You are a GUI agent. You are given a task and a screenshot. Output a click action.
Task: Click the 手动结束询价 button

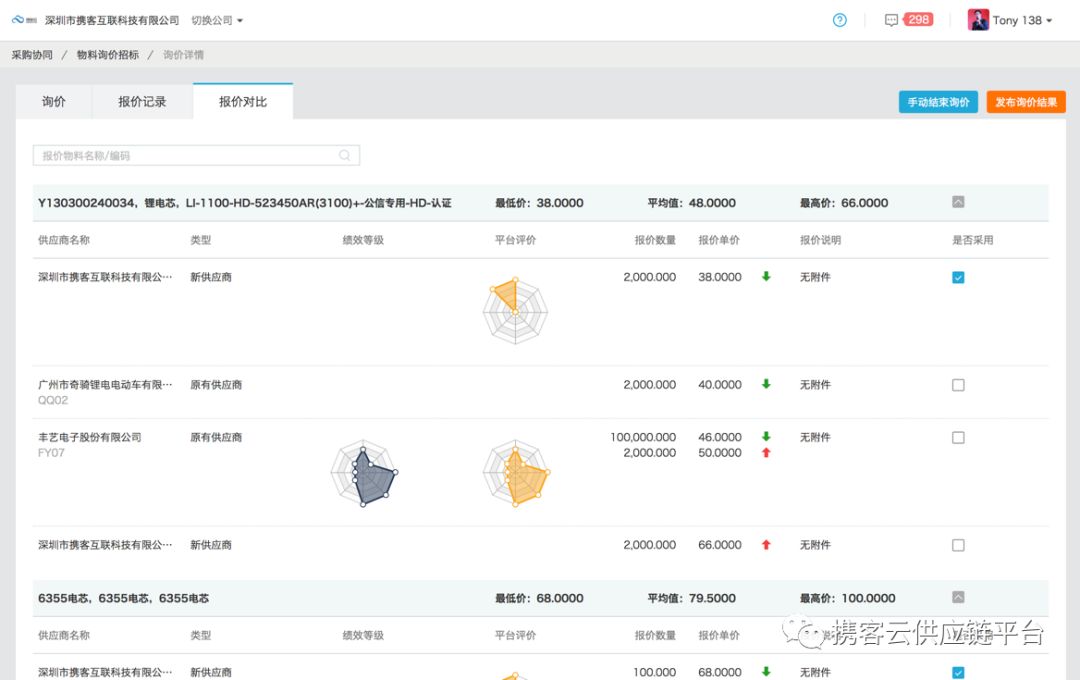937,101
